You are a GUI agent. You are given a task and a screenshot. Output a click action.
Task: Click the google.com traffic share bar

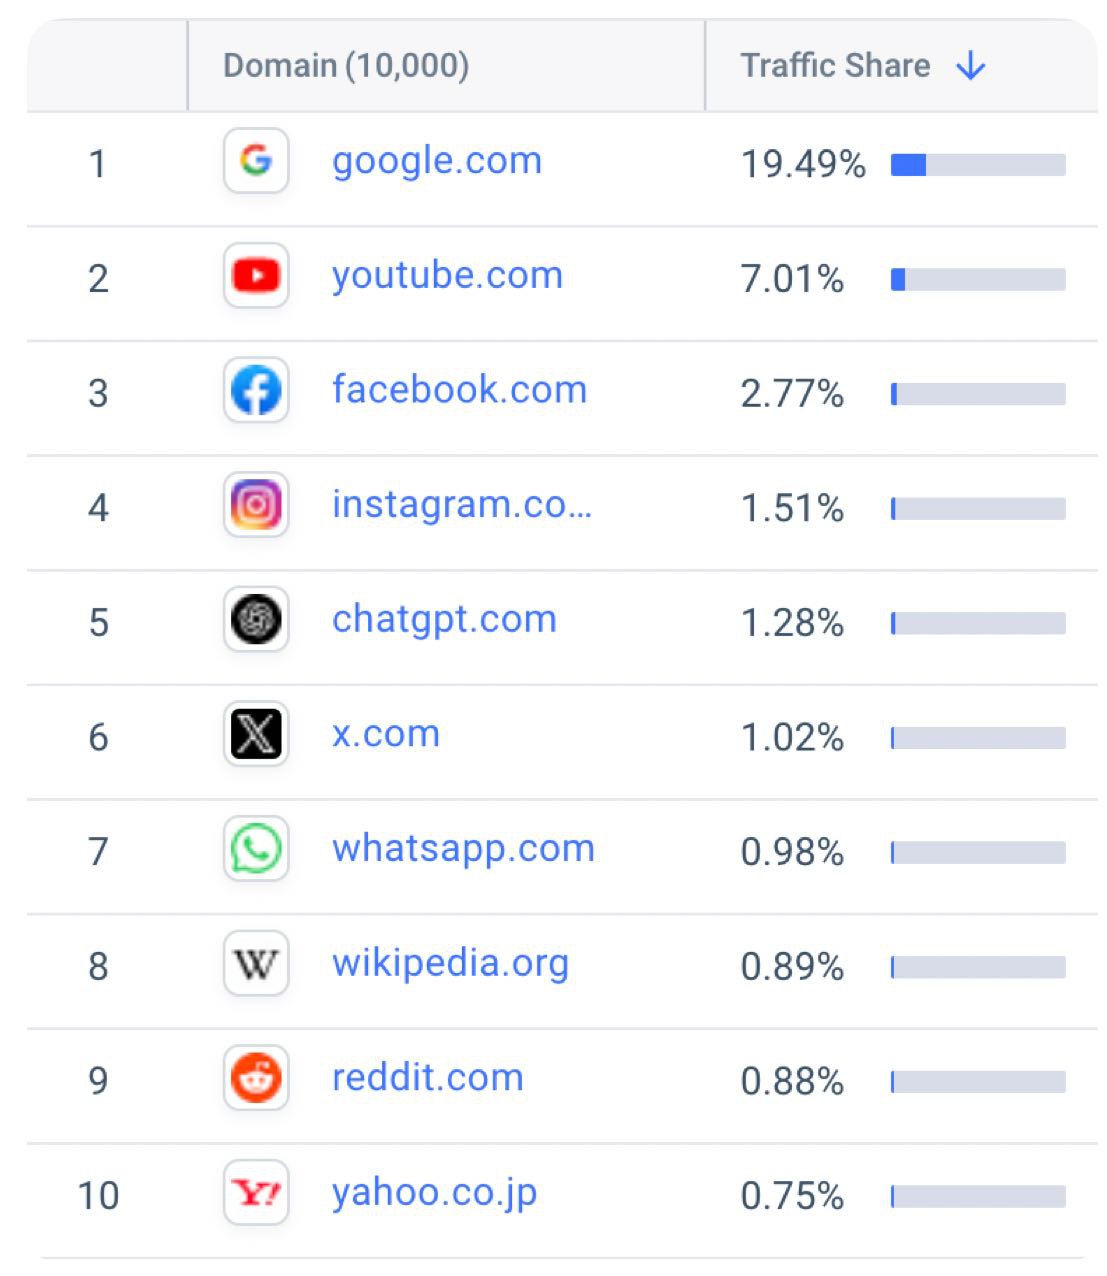[978, 165]
